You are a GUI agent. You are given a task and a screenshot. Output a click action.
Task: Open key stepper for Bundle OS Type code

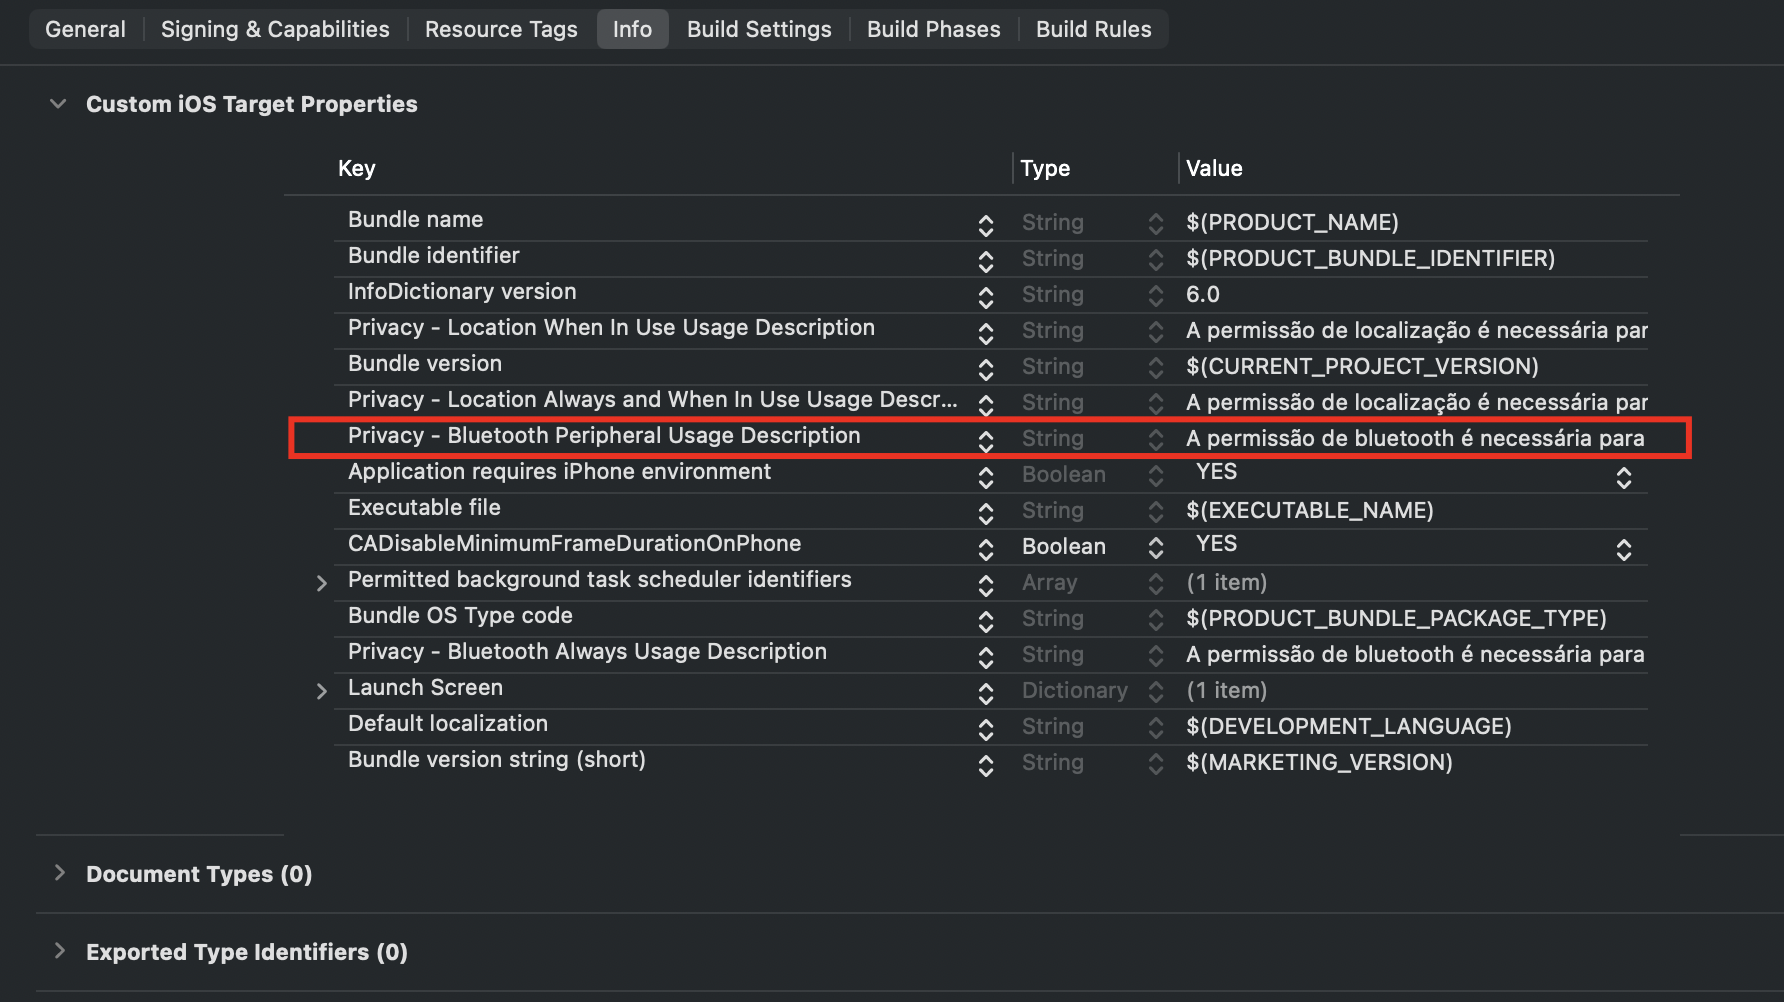pyautogui.click(x=986, y=621)
